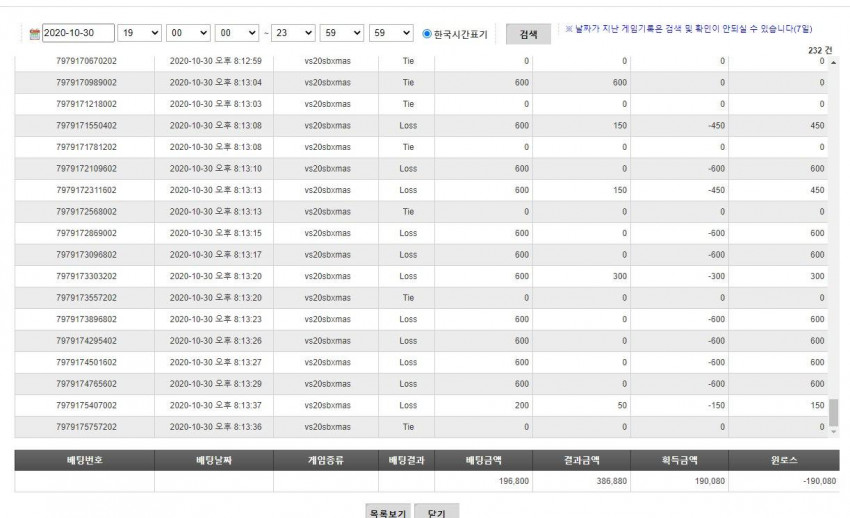The height and width of the screenshot is (518, 850).
Task: Click the 목록보기 button
Action: pos(388,511)
